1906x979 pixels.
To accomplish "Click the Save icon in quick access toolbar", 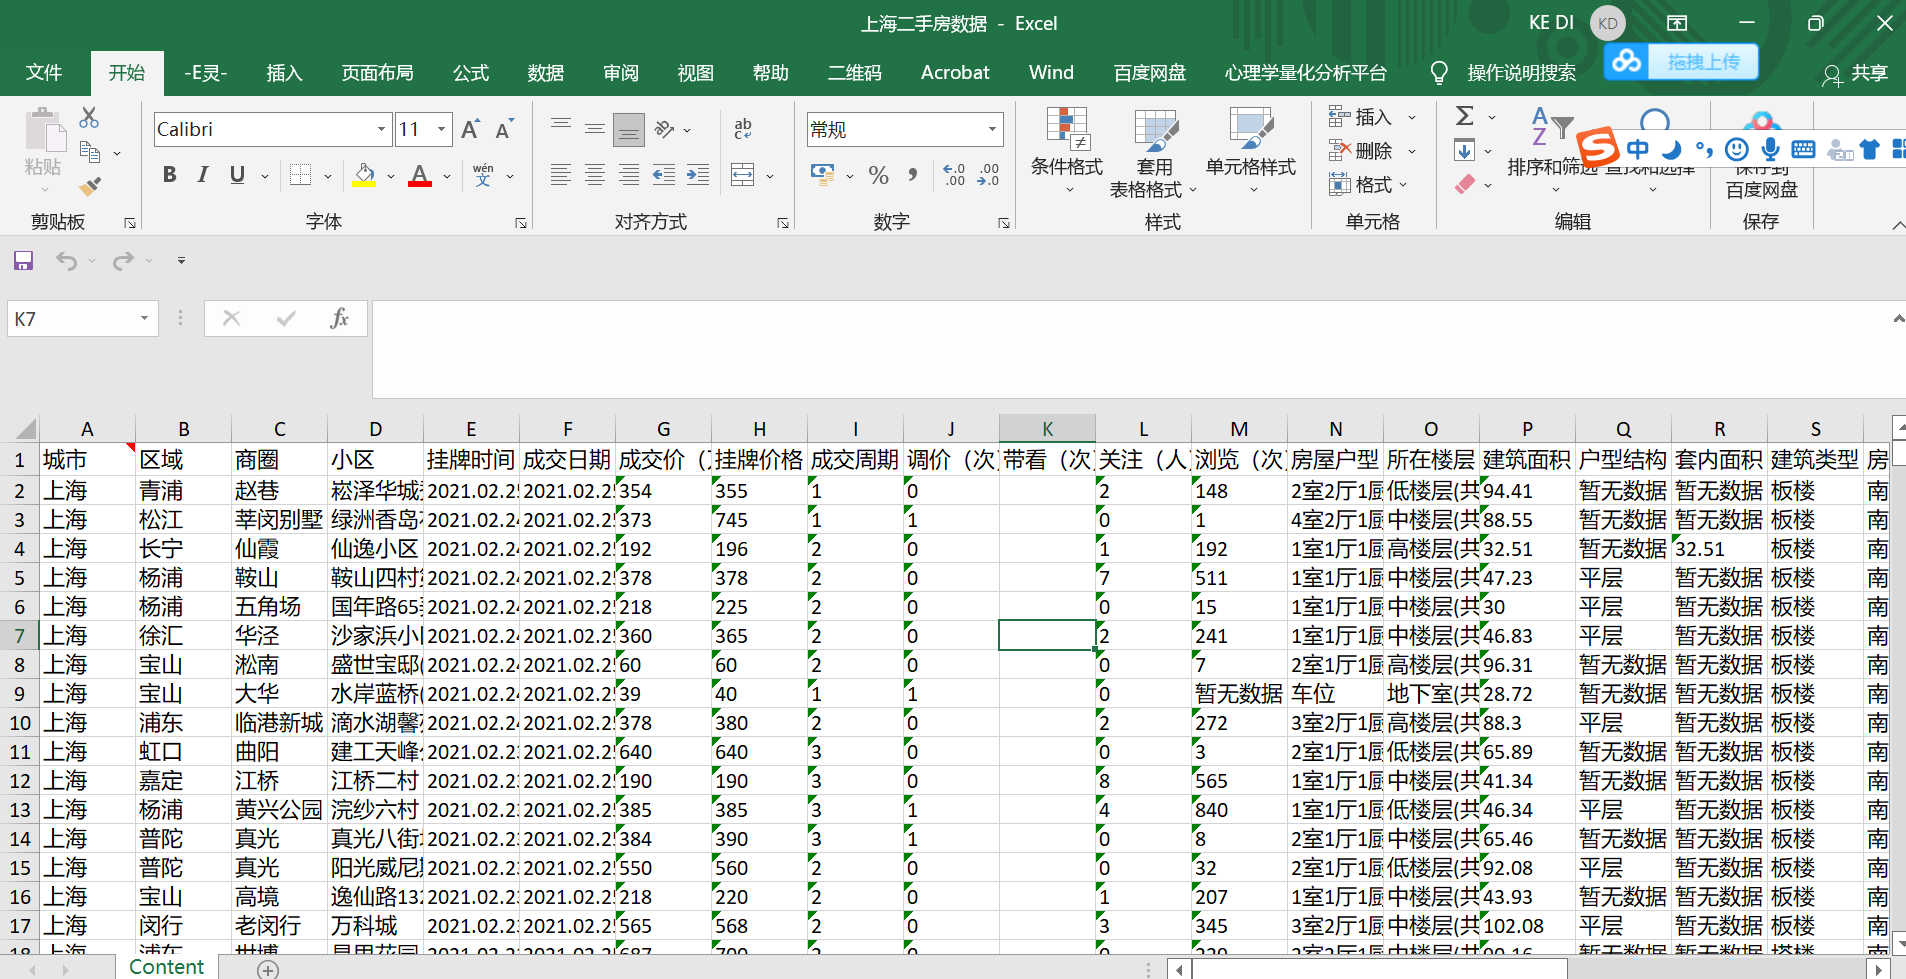I will [23, 261].
